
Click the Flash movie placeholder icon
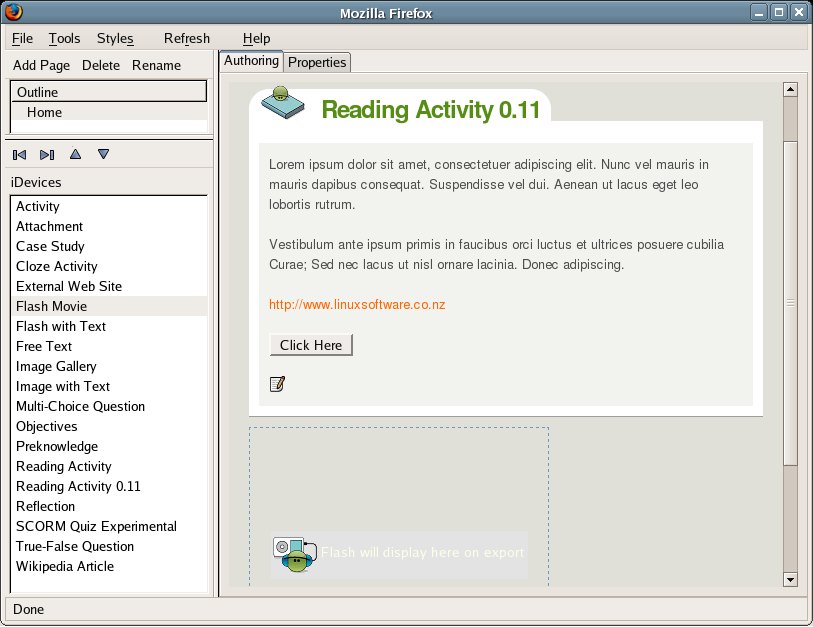click(295, 554)
